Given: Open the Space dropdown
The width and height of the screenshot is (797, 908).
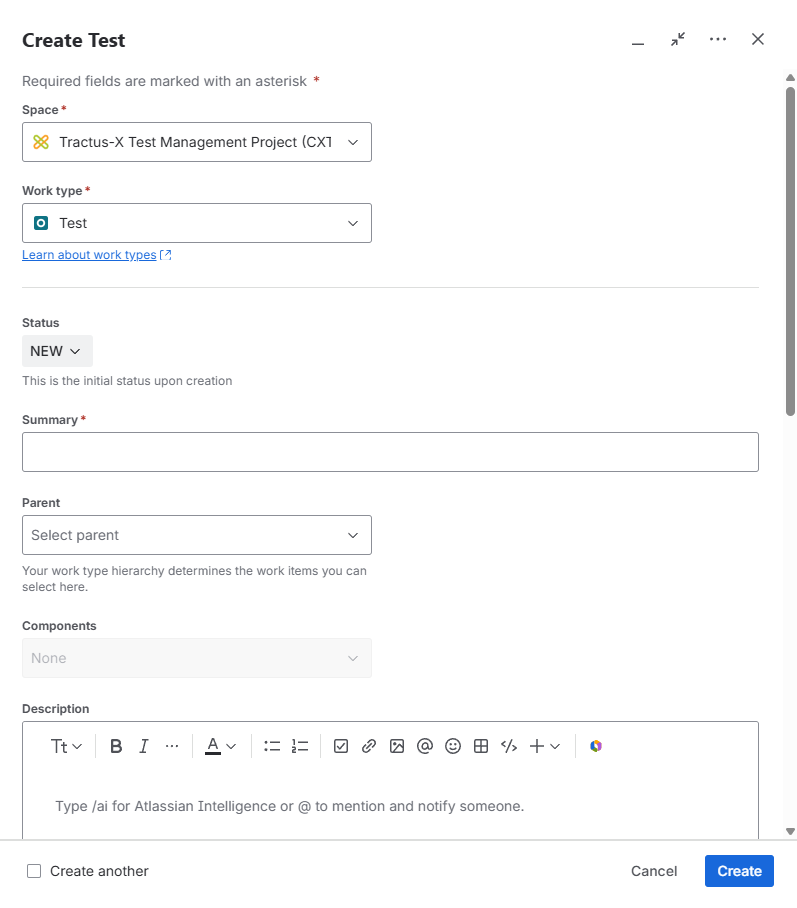Looking at the screenshot, I should (x=196, y=142).
